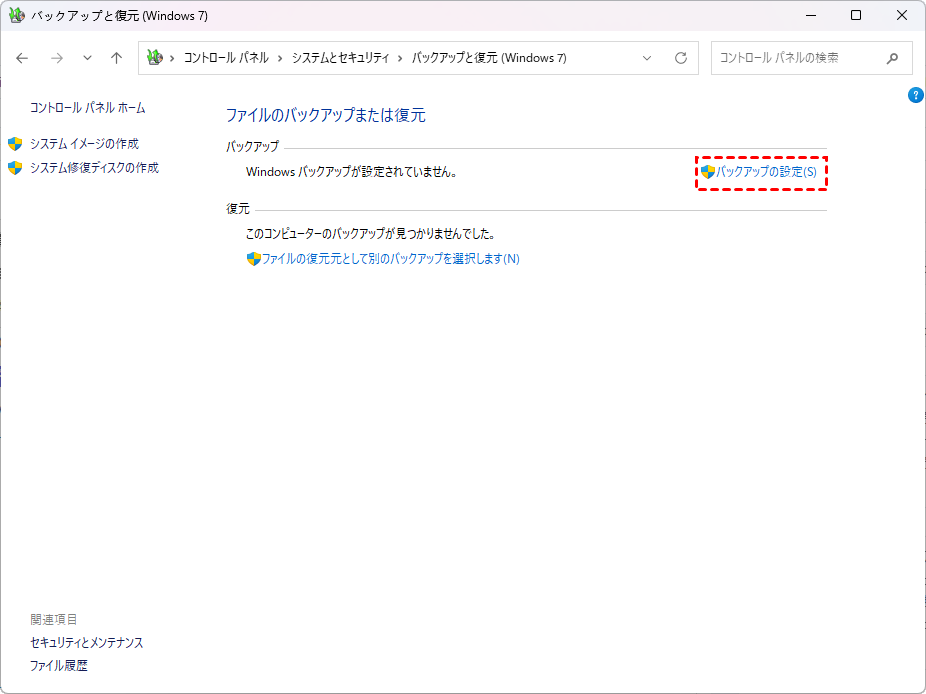Expand the chevron after システムとセキュリティ breadcrumb
The width and height of the screenshot is (926, 694).
pos(401,58)
